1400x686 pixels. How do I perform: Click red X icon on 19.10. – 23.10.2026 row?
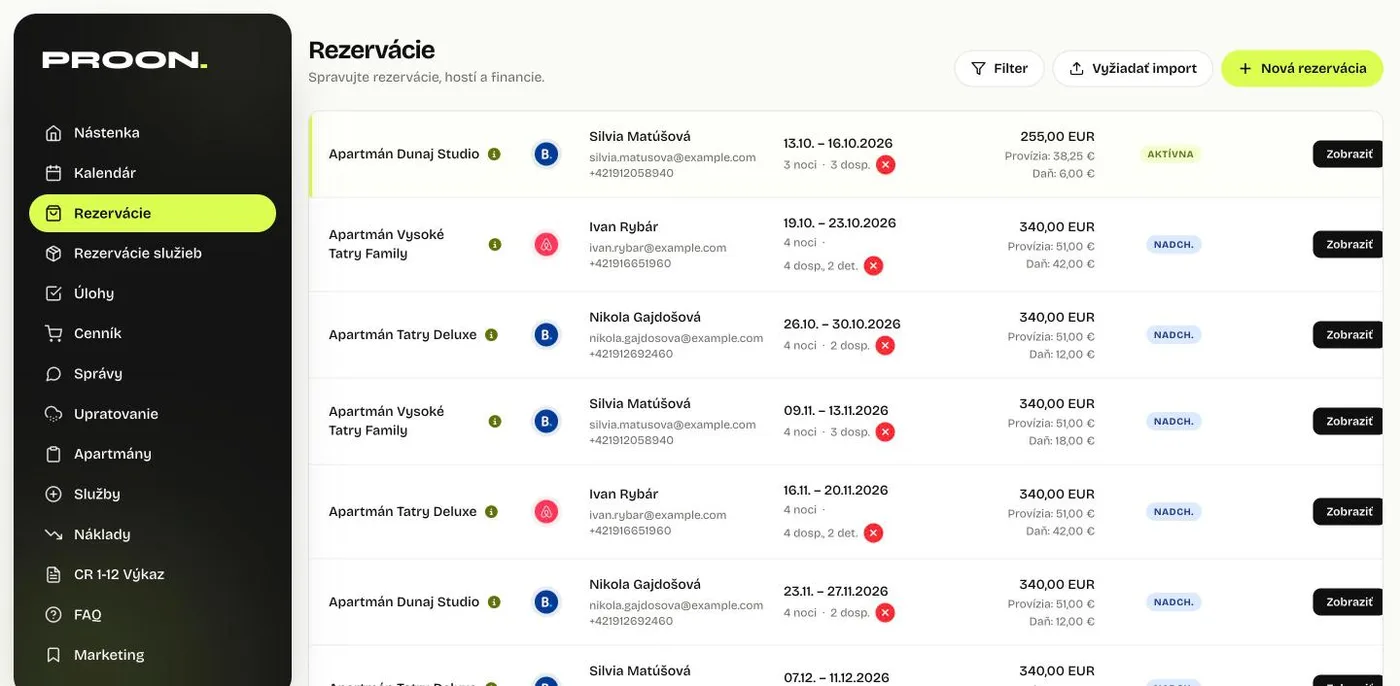coord(873,266)
